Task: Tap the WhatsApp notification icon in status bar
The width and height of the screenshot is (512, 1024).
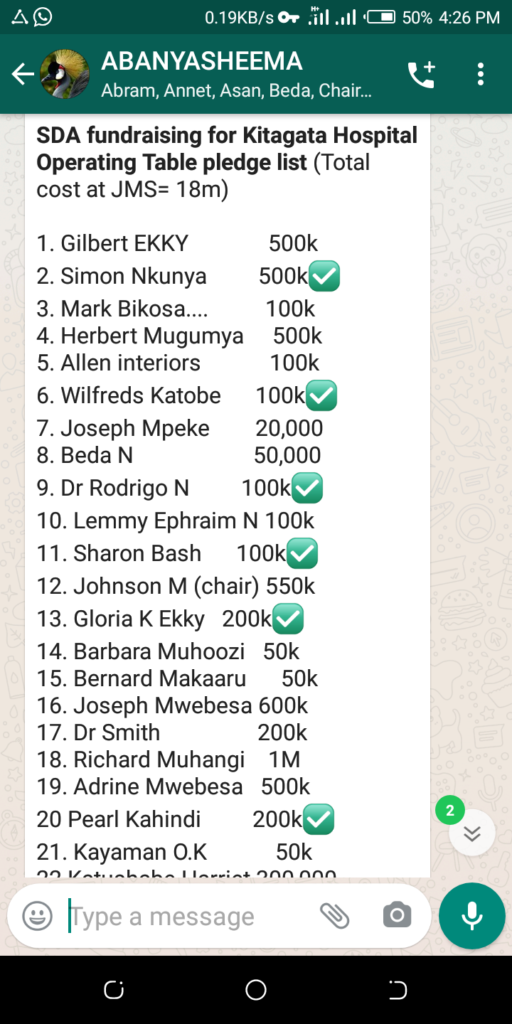Action: coord(42,17)
